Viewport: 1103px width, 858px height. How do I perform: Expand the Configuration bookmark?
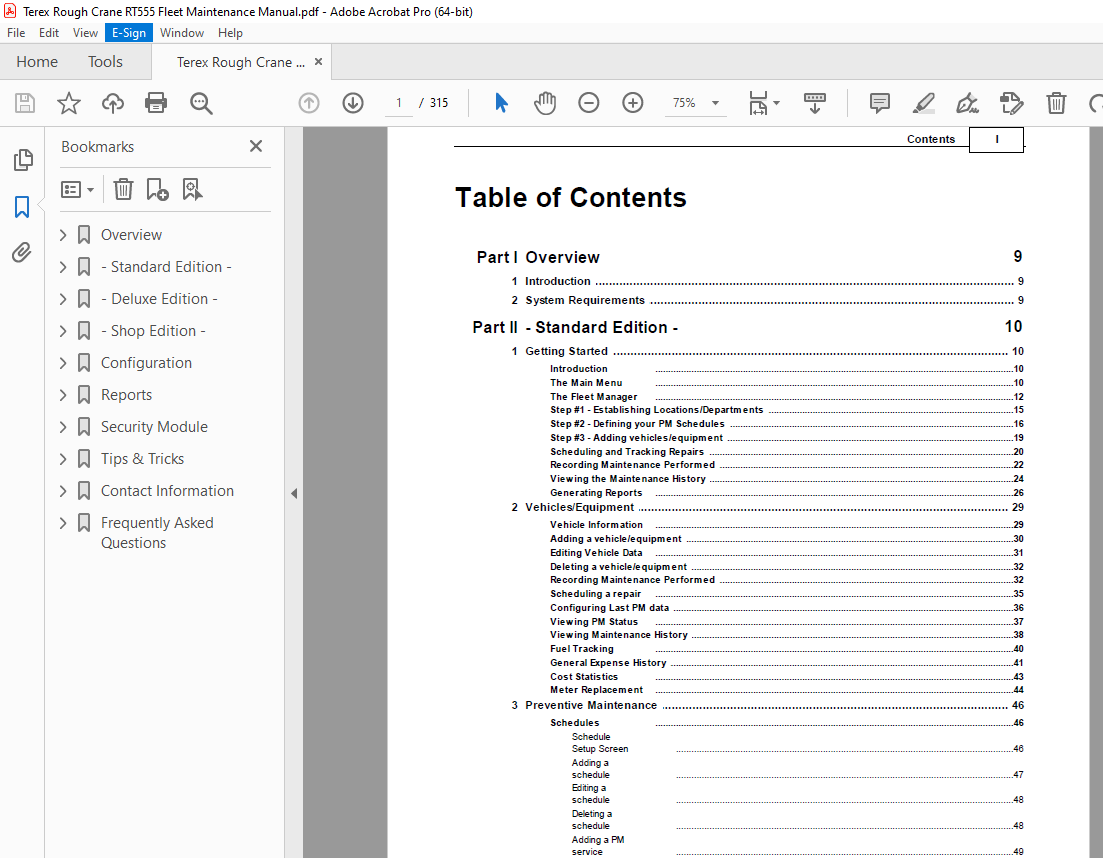tap(63, 363)
